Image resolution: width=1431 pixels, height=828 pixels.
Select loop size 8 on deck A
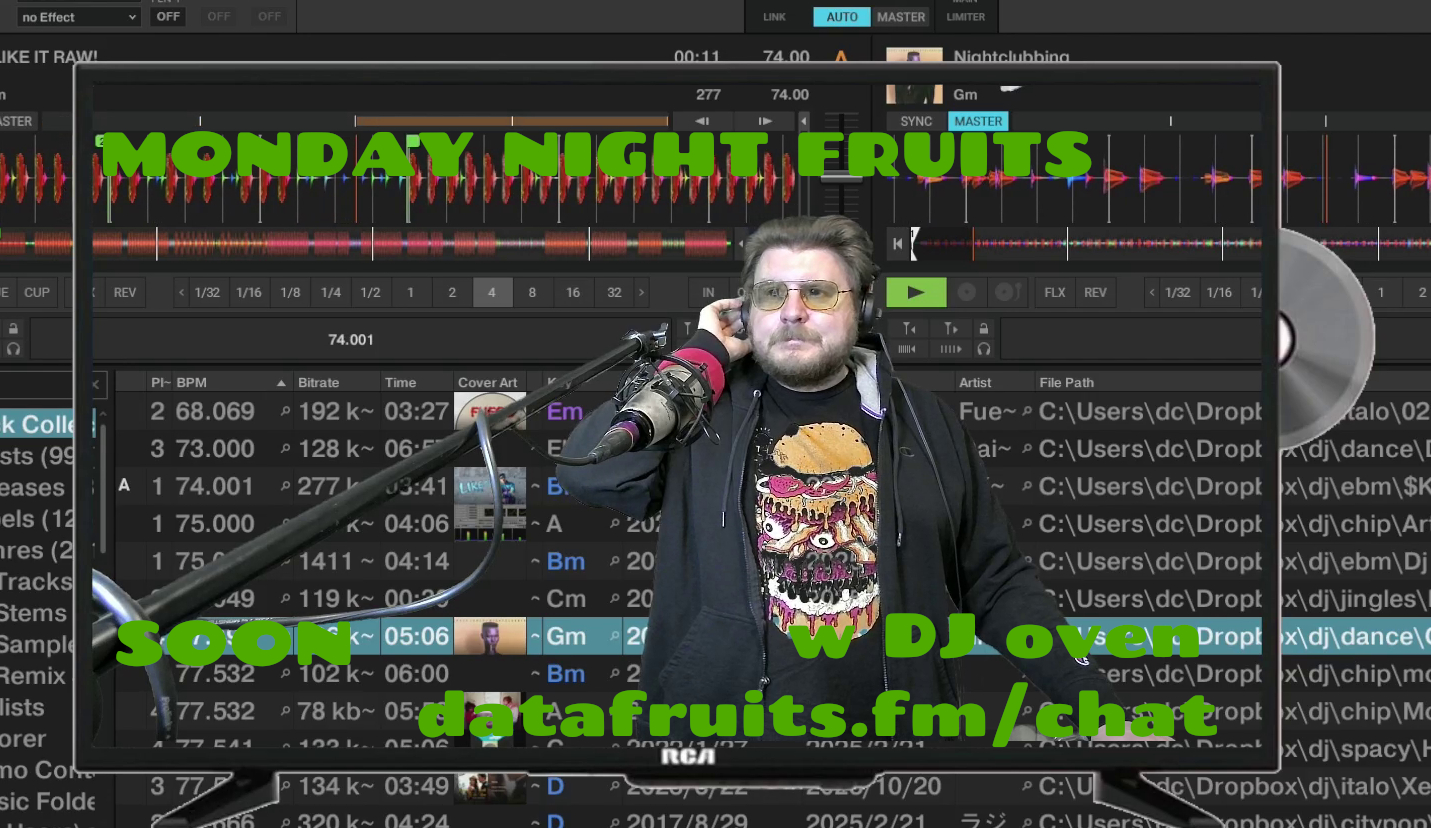[x=532, y=293]
